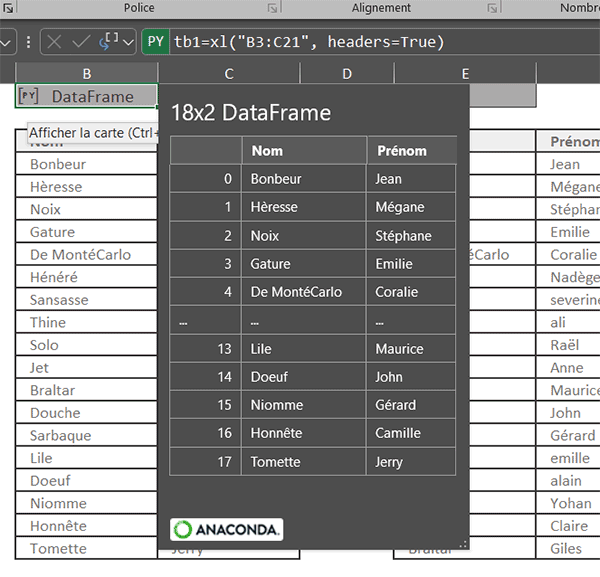This screenshot has height=577, width=600.
Task: Click Coralie in the card preview
Action: [396, 292]
